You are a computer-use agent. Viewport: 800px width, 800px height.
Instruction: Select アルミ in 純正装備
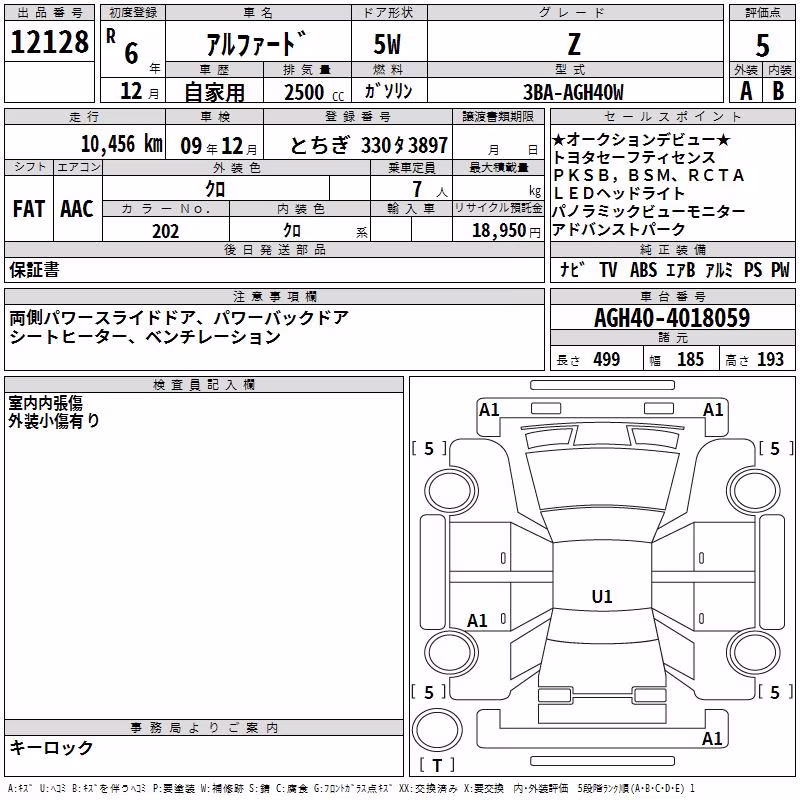pos(719,269)
